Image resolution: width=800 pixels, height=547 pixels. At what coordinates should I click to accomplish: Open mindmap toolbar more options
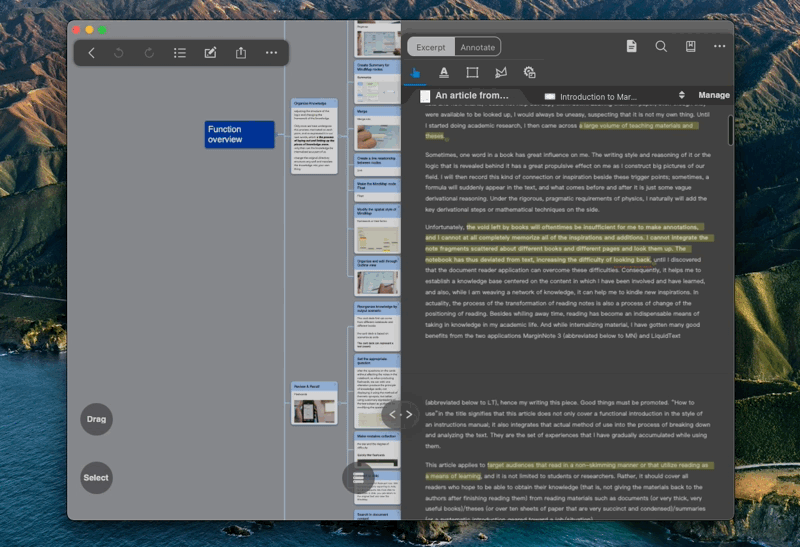tap(271, 53)
